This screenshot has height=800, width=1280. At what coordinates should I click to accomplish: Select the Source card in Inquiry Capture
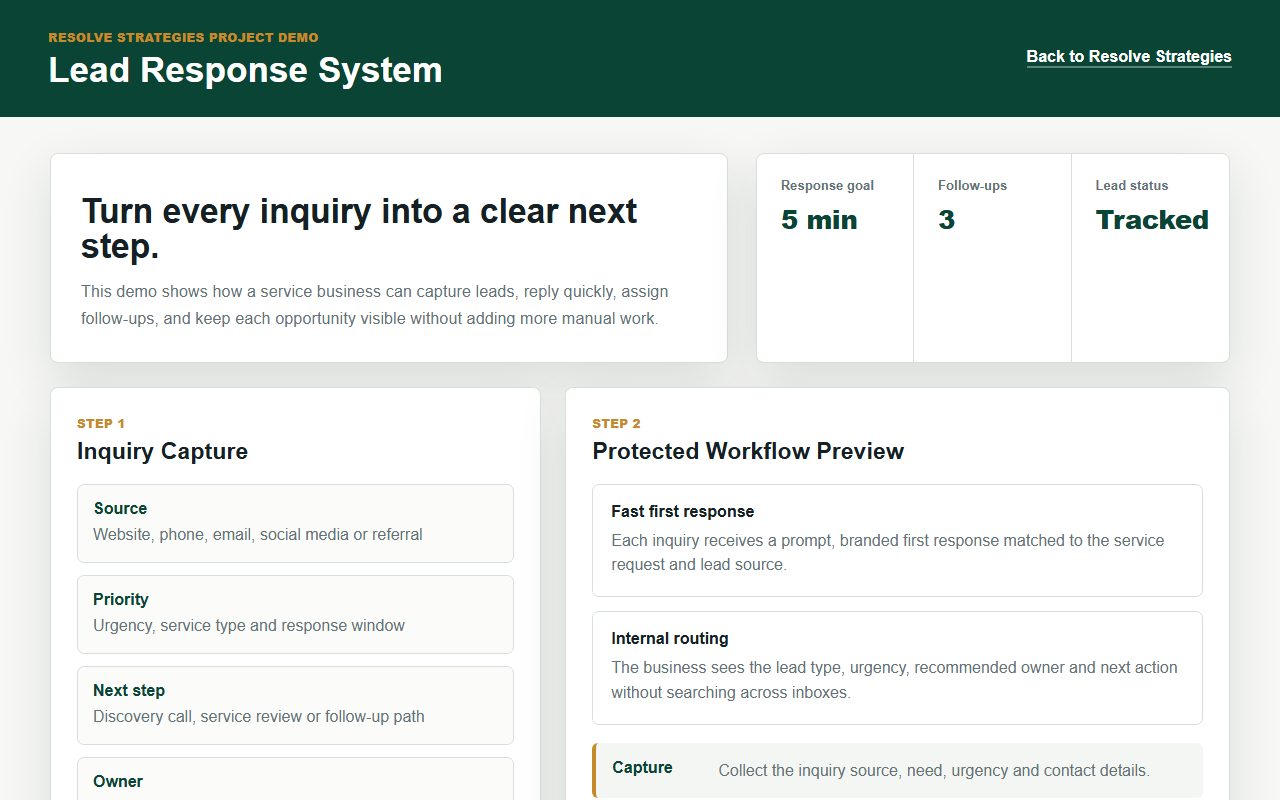(x=295, y=523)
